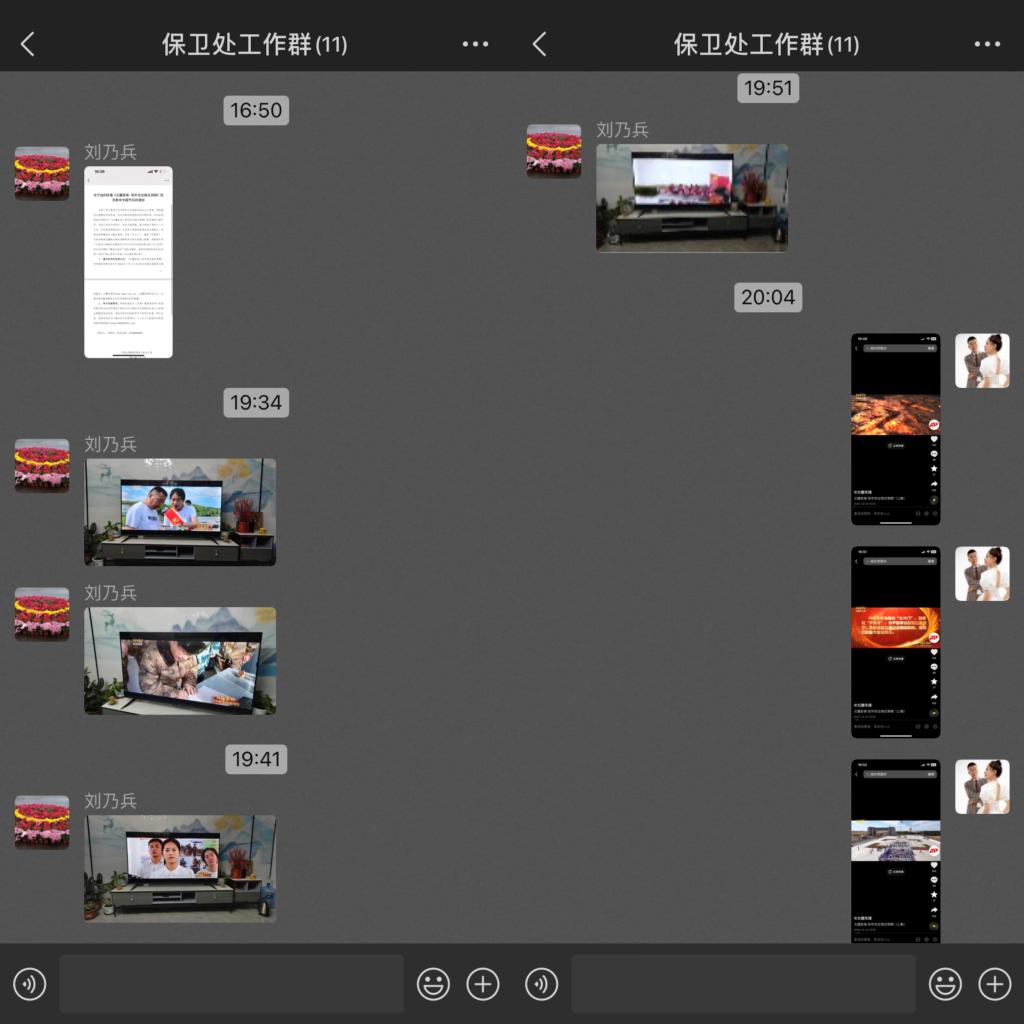The height and width of the screenshot is (1024, 1024).
Task: Switch to voice input in the left chat
Action: [x=30, y=984]
